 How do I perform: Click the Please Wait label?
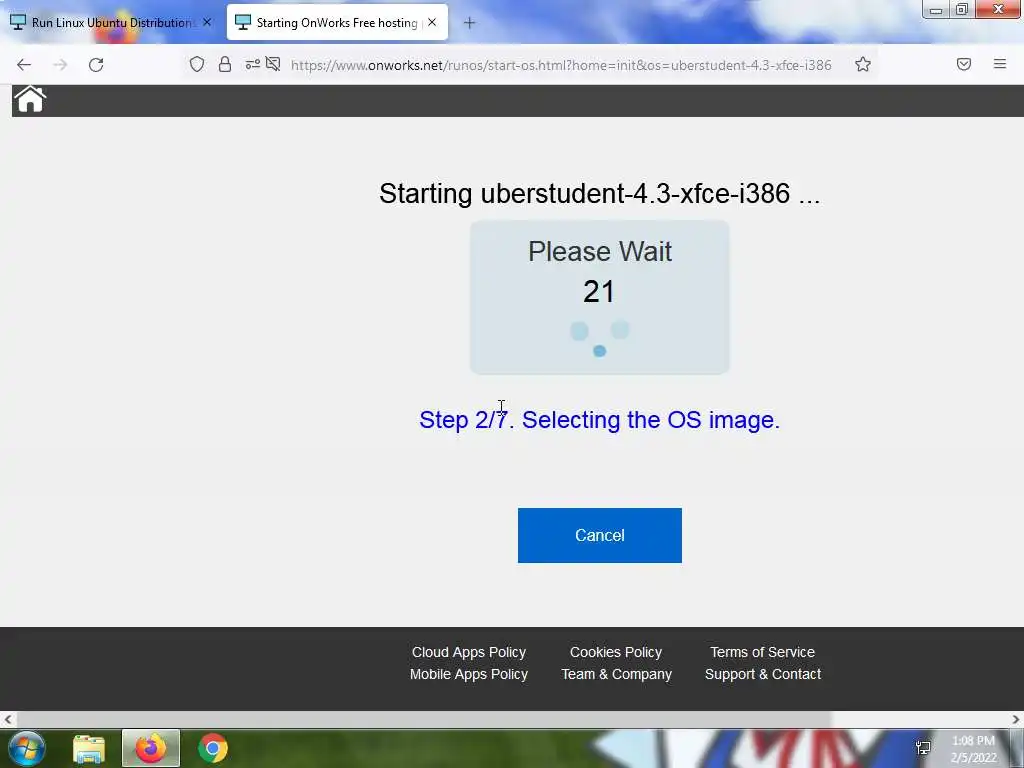(600, 251)
